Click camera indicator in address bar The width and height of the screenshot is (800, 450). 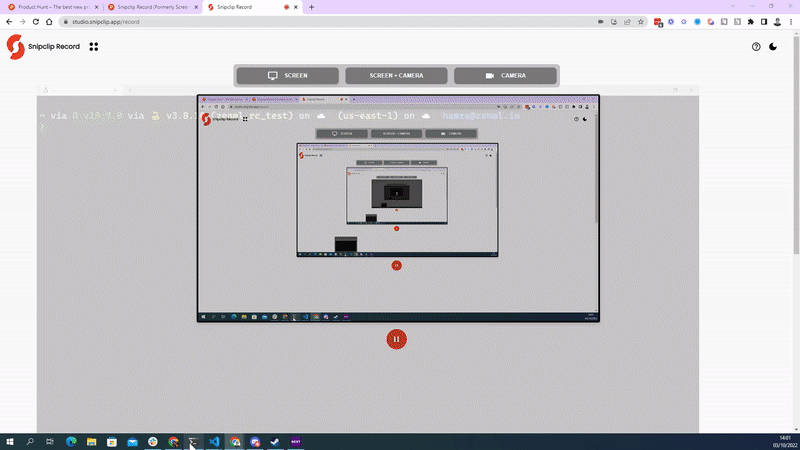601,22
